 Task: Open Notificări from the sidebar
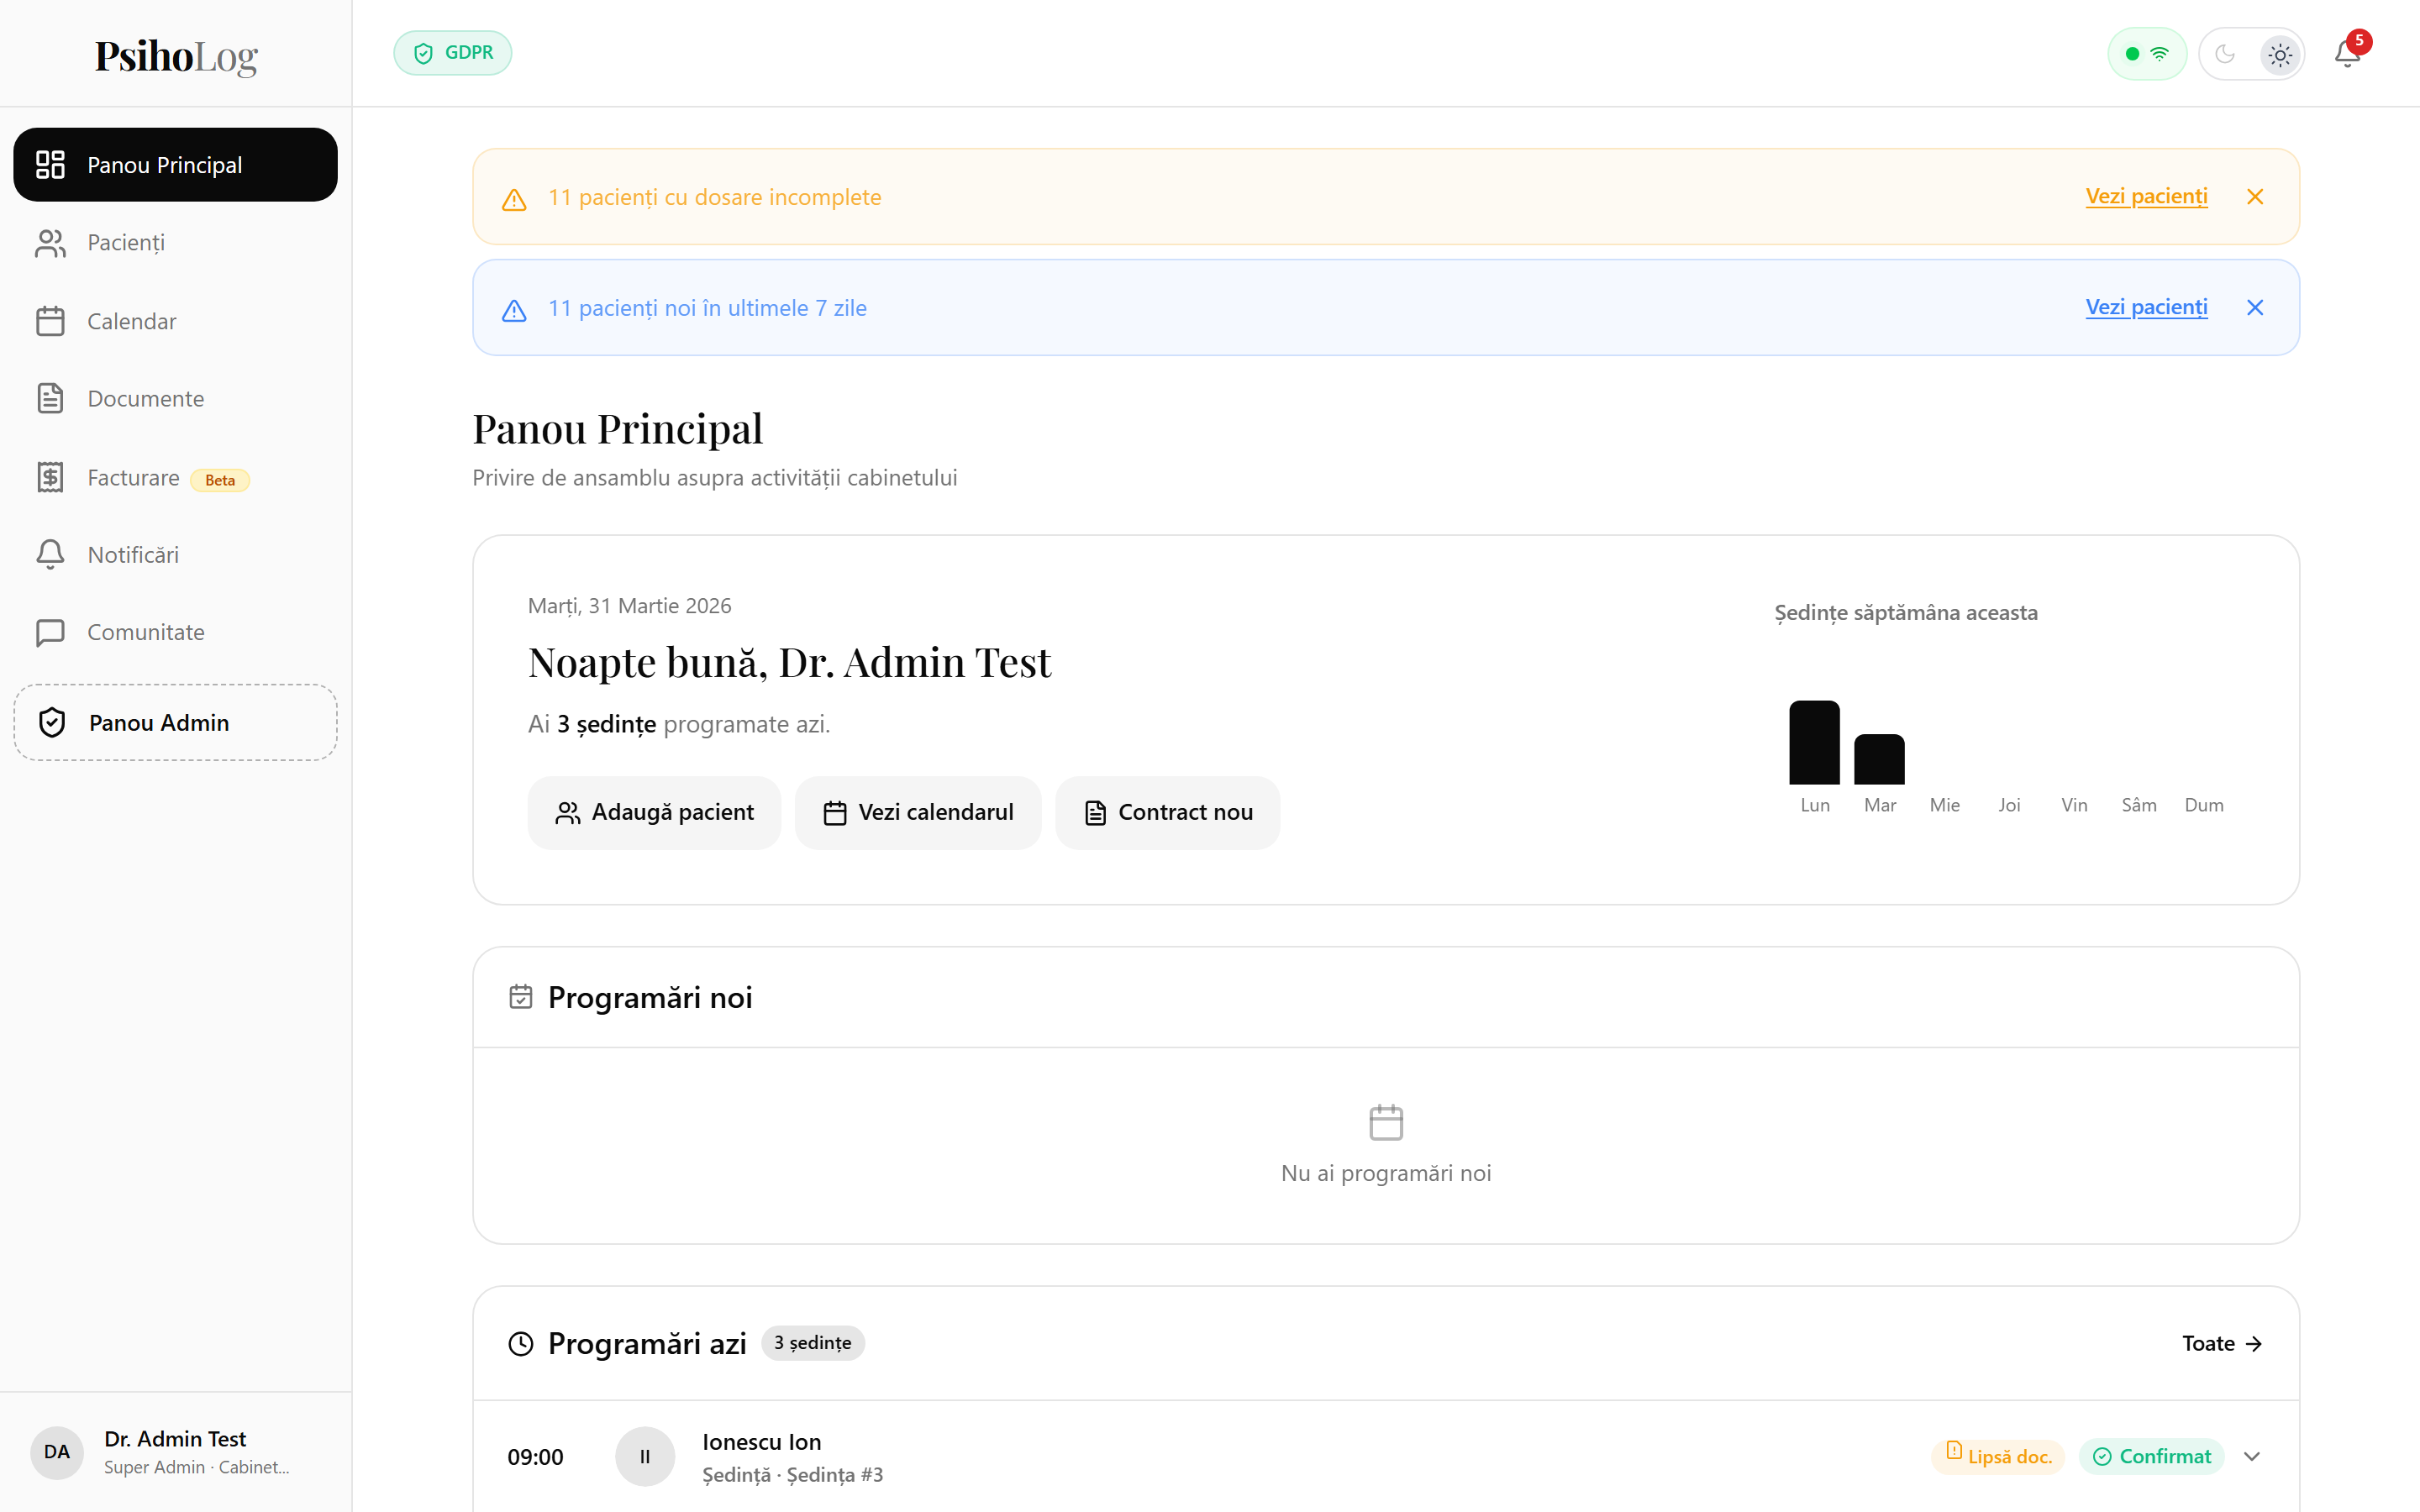pos(132,554)
